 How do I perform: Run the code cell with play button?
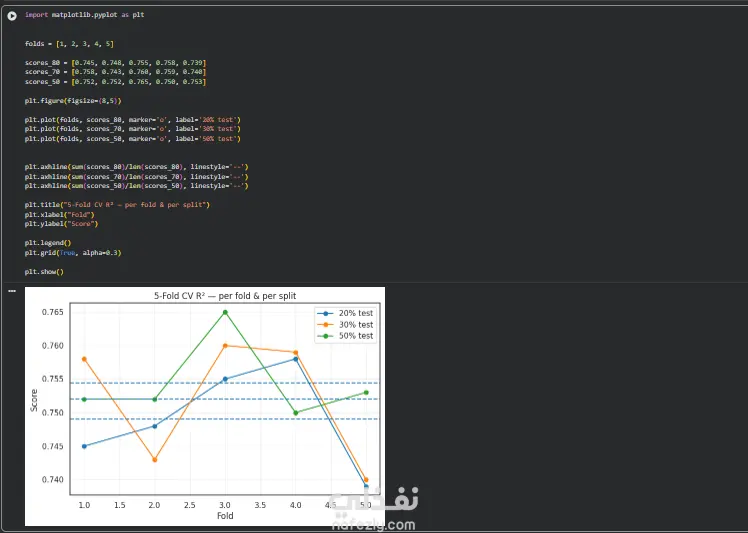pos(12,16)
